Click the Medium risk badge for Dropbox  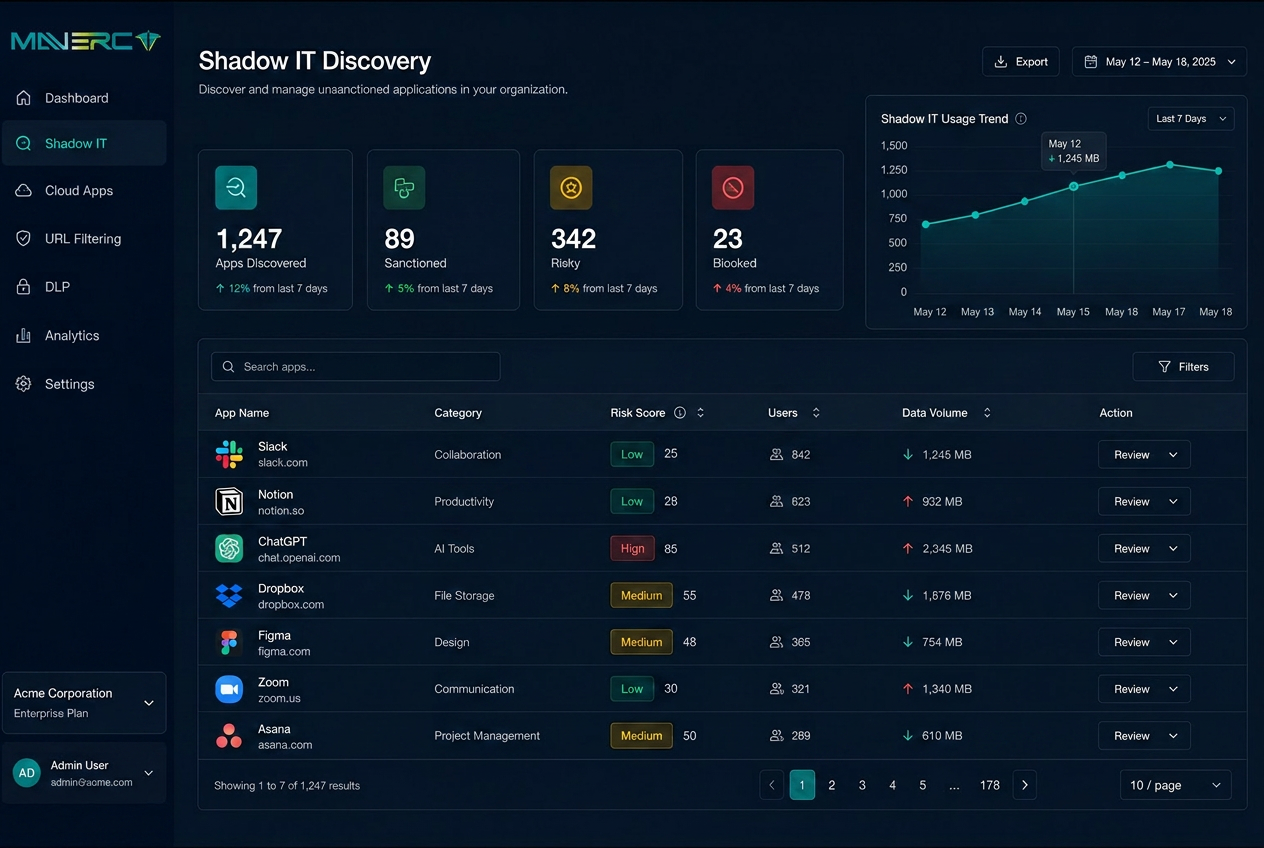pyautogui.click(x=641, y=595)
